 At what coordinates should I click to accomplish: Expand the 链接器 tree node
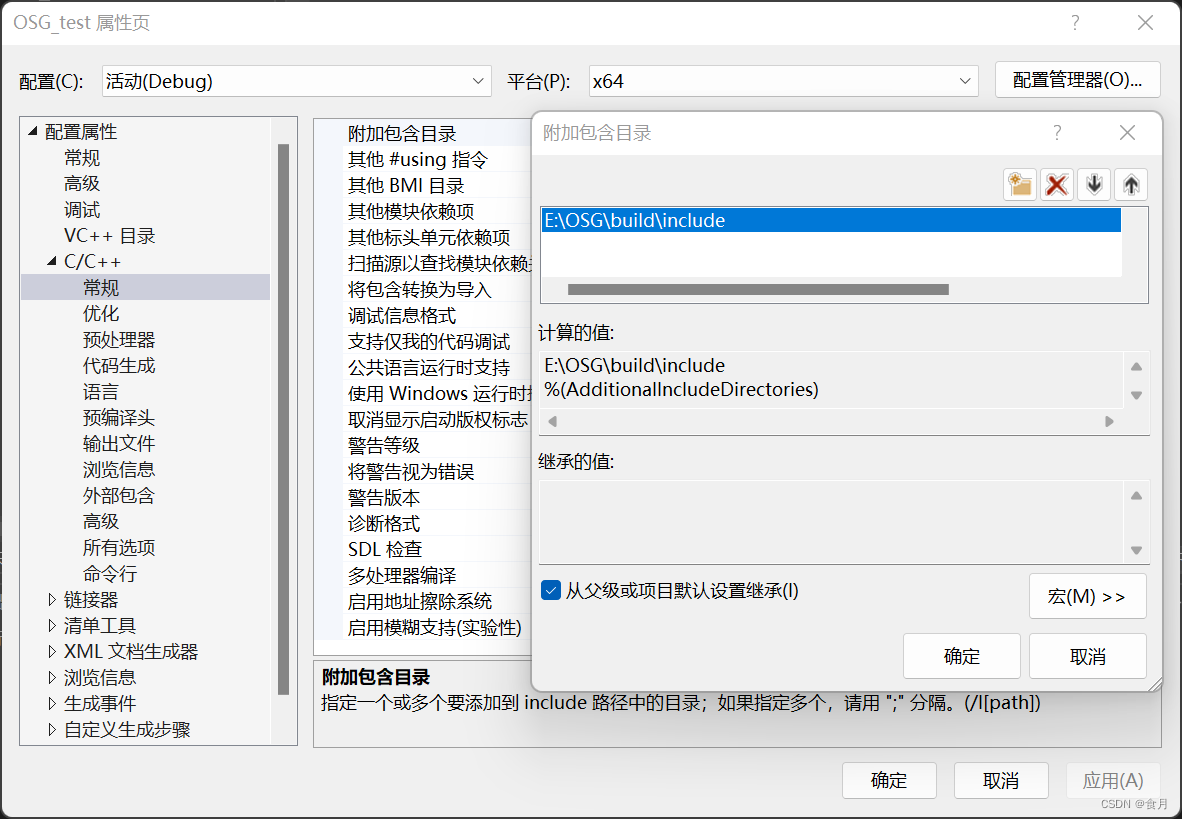click(53, 599)
